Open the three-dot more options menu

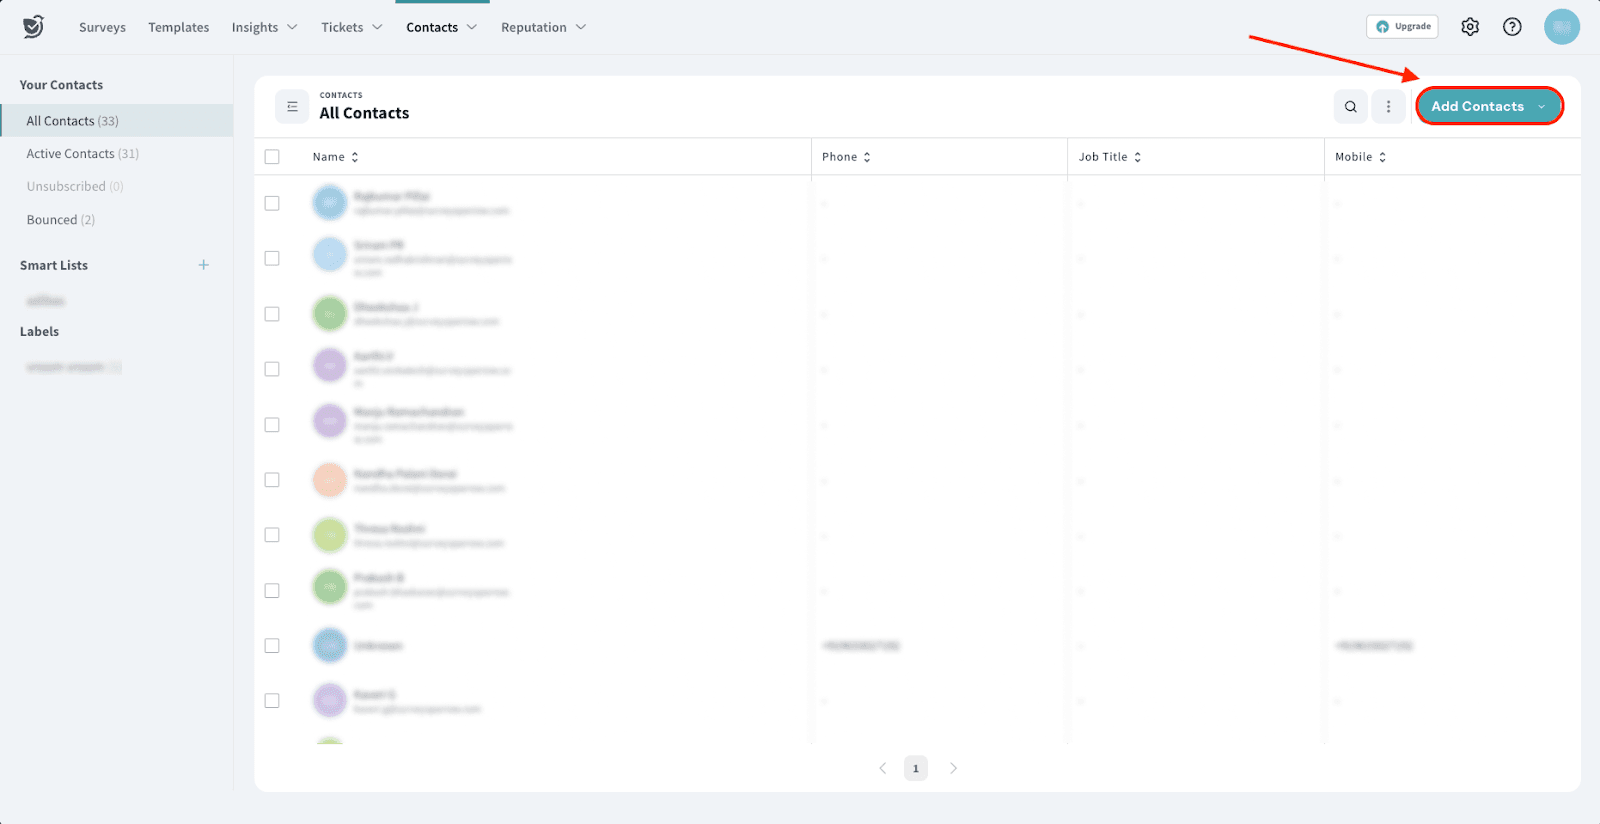(1388, 107)
